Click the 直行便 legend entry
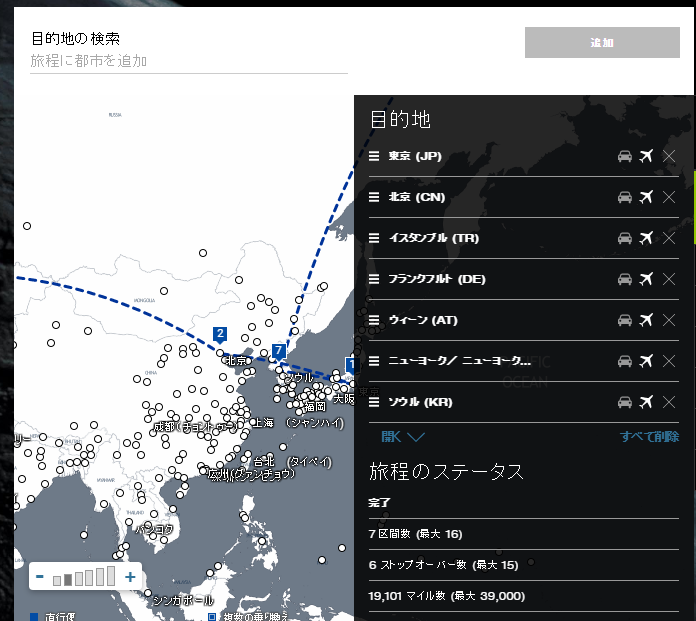696x621 pixels. point(52,617)
